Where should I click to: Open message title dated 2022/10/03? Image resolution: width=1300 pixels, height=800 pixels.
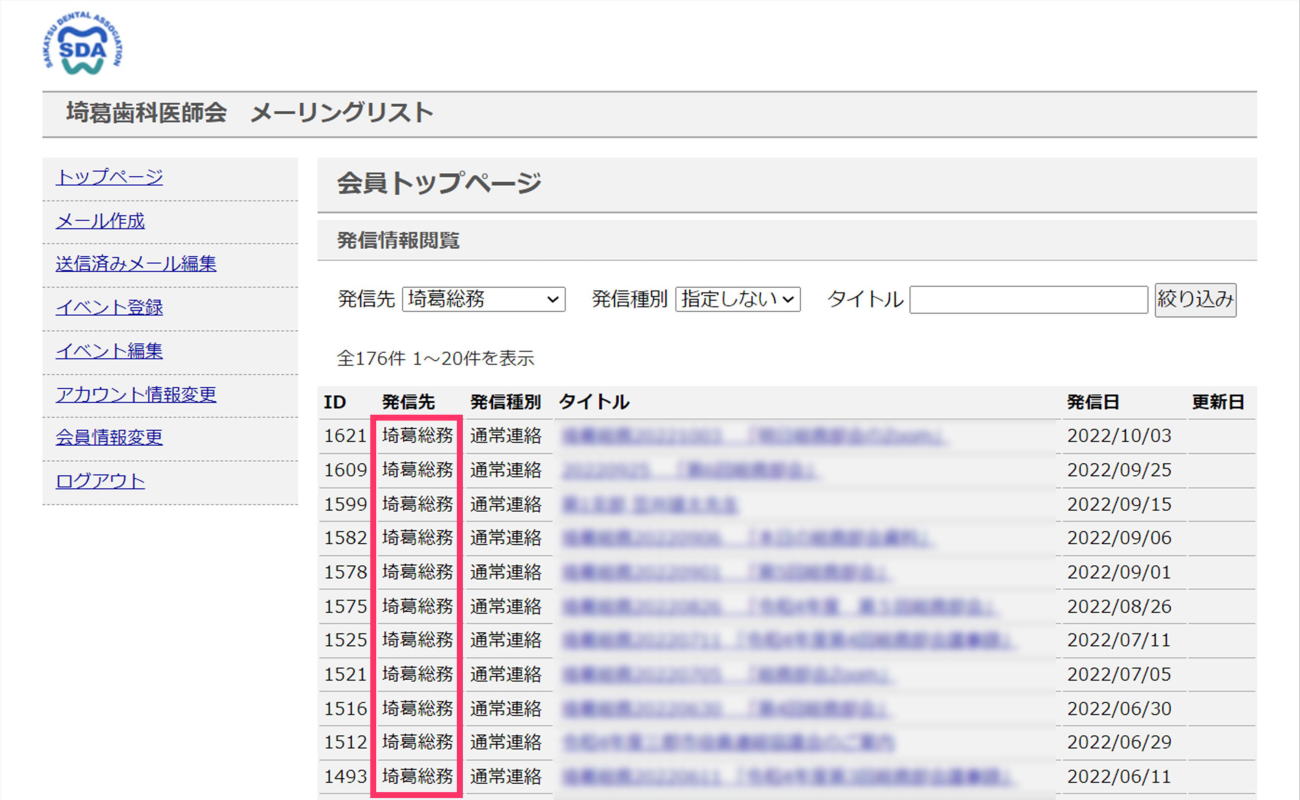pyautogui.click(x=753, y=436)
